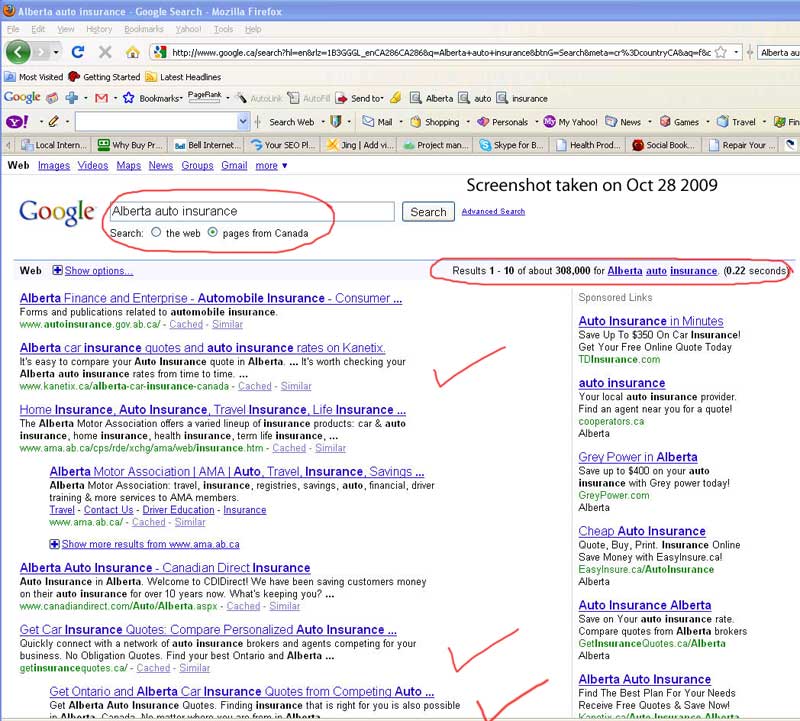Open Yahoo Travel toolbar button
The width and height of the screenshot is (800, 721).
(x=736, y=122)
